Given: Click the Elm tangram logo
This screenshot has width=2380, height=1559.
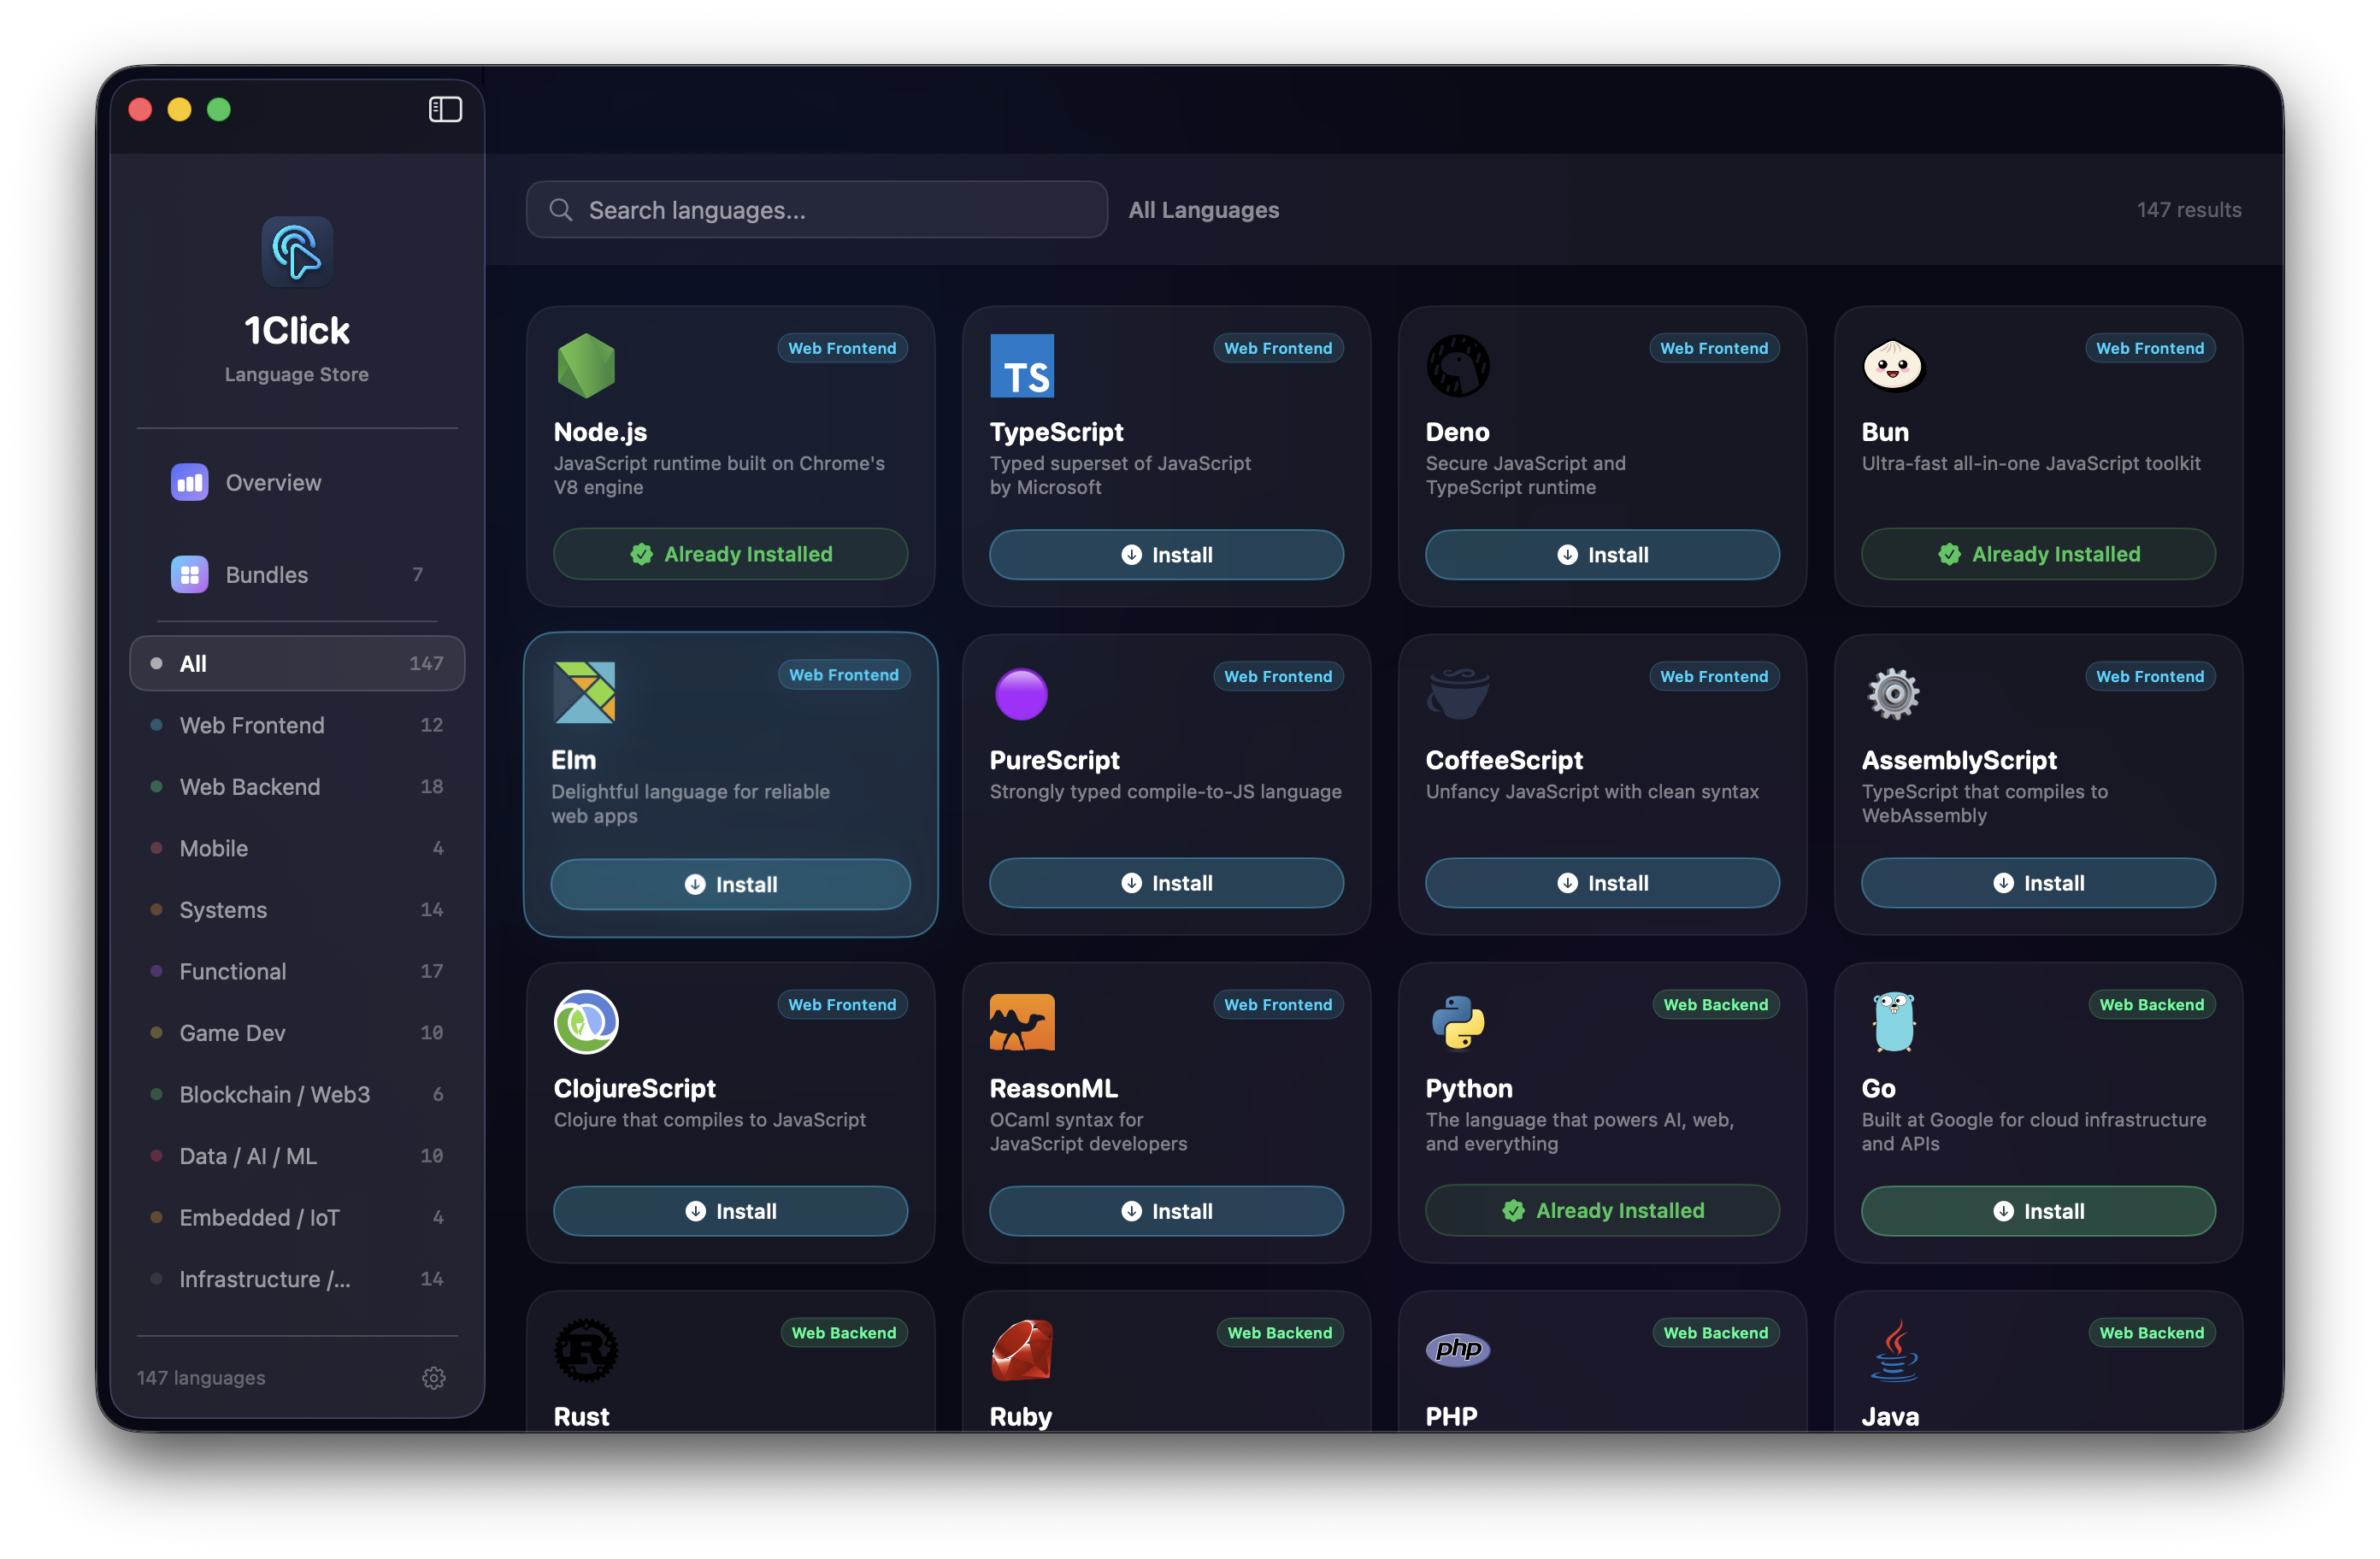Looking at the screenshot, I should click(584, 692).
